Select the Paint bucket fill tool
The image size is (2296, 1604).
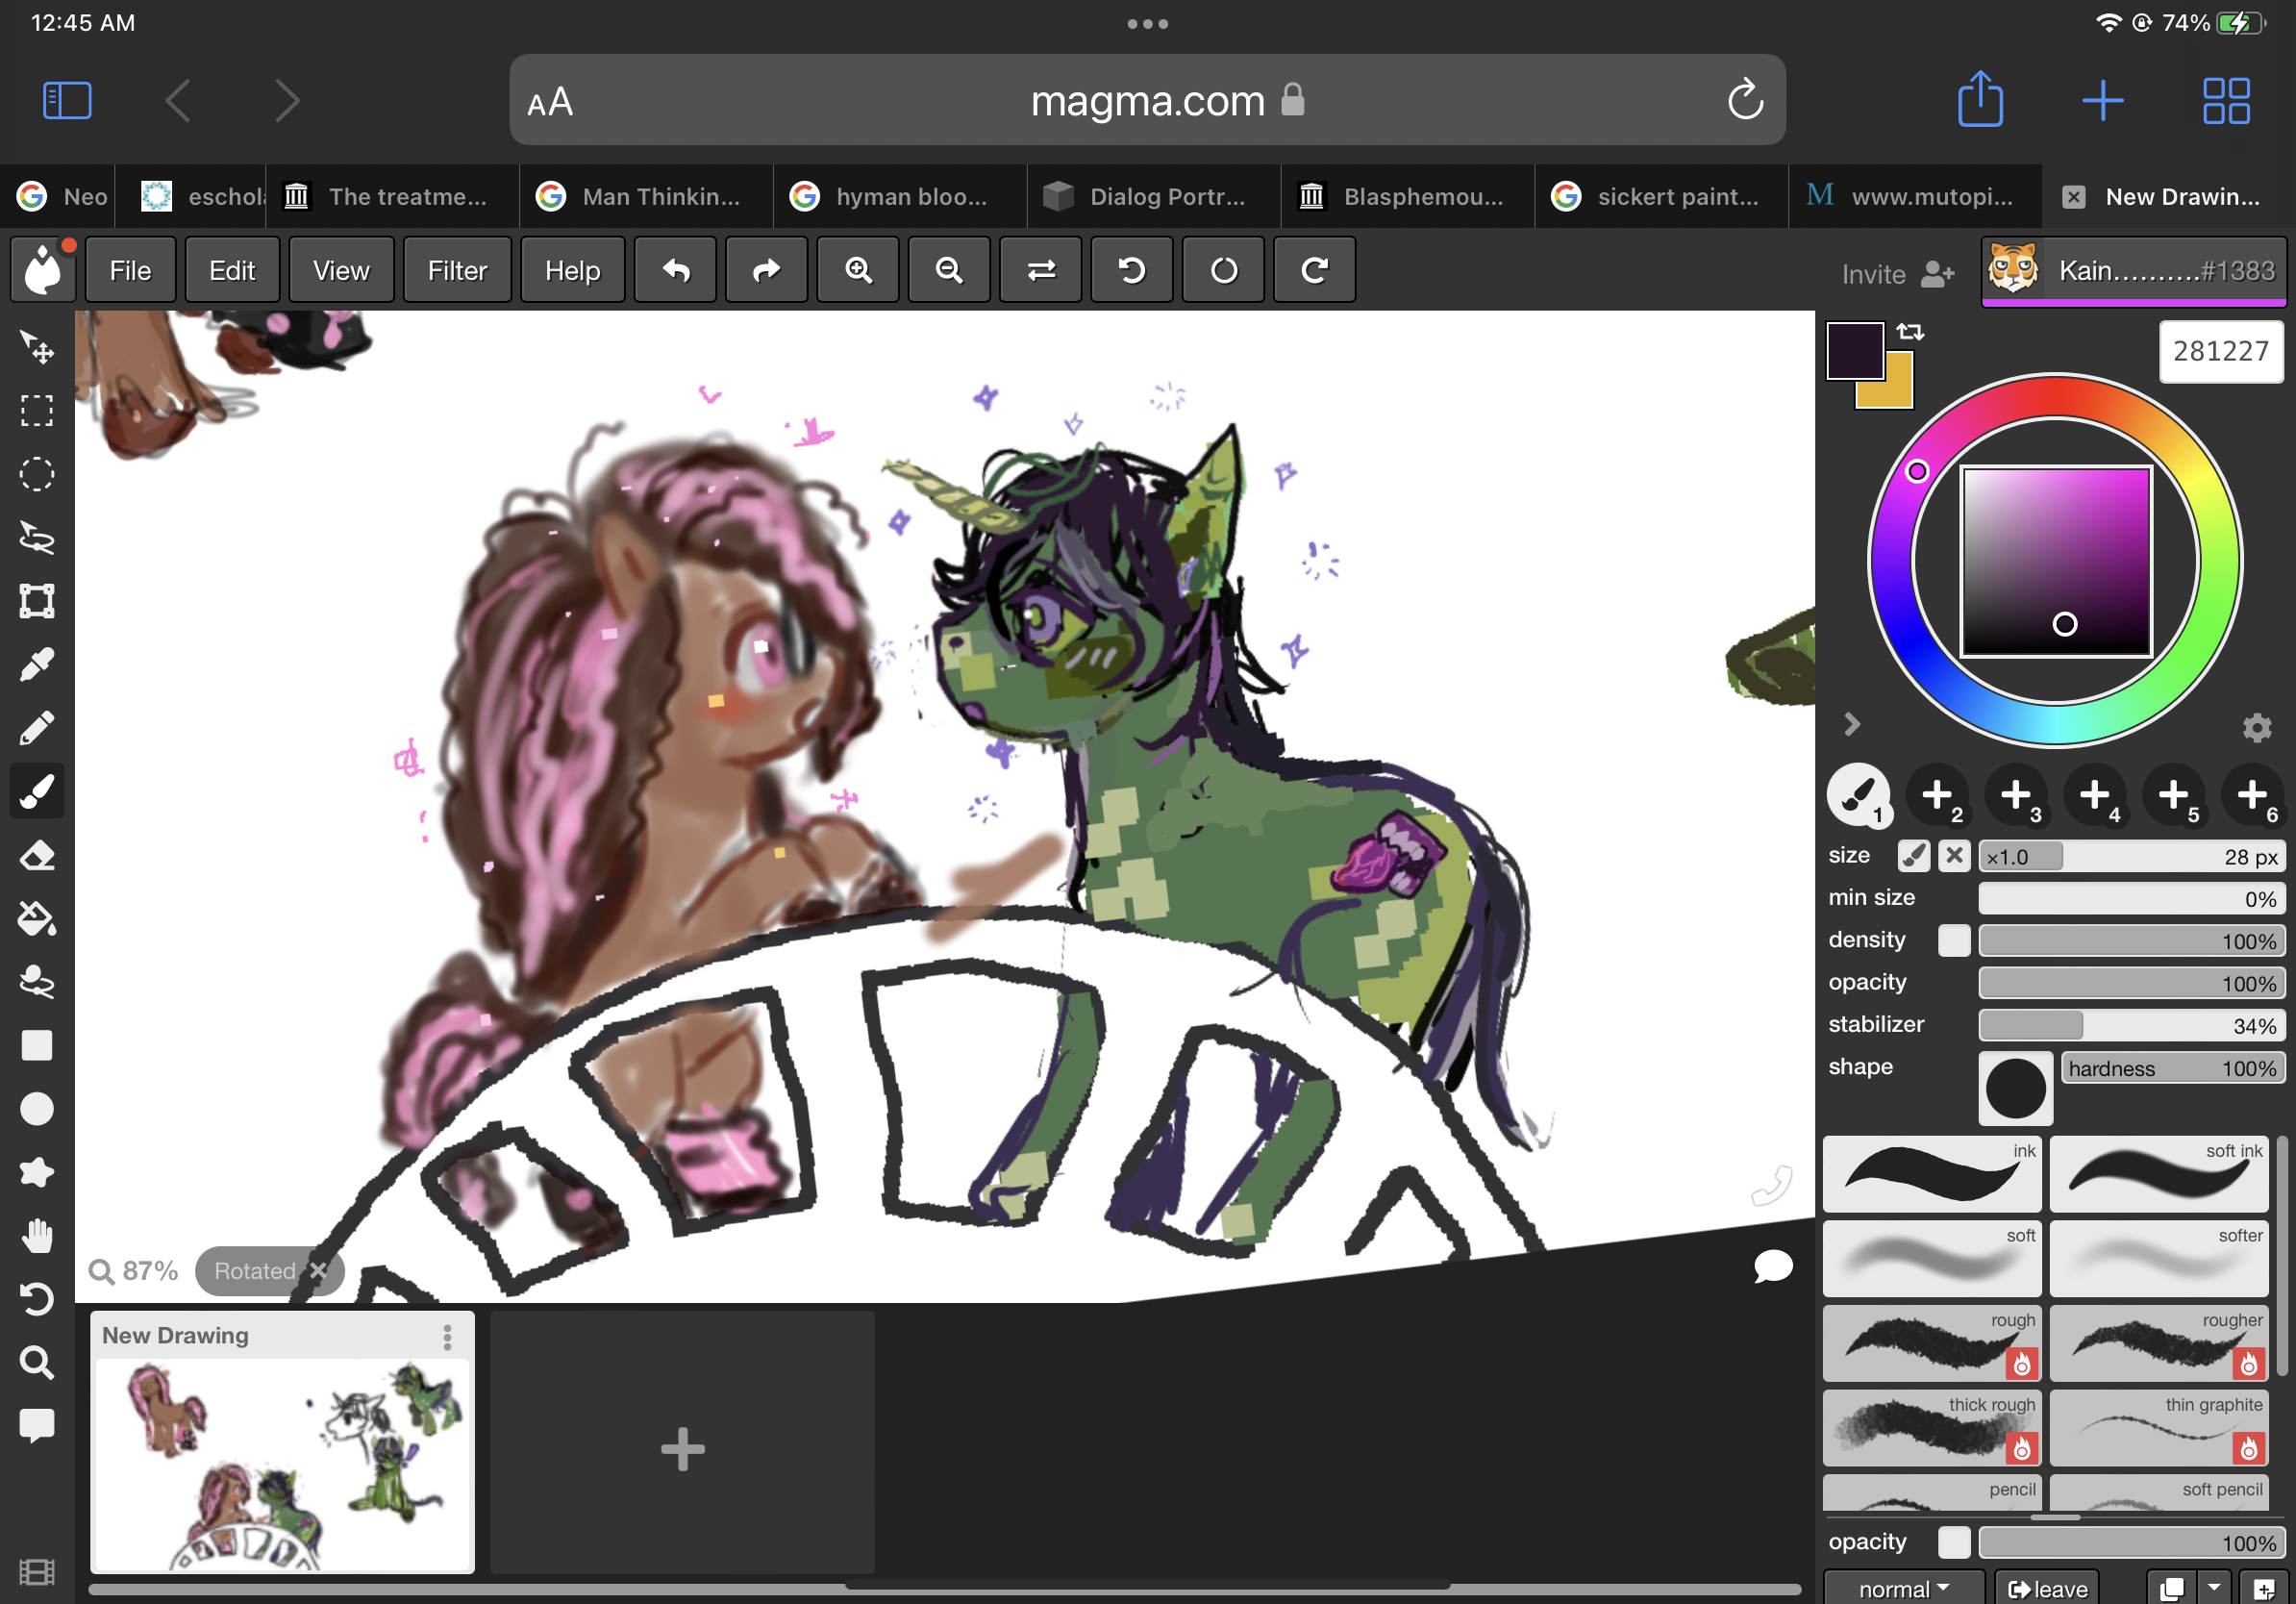37,918
